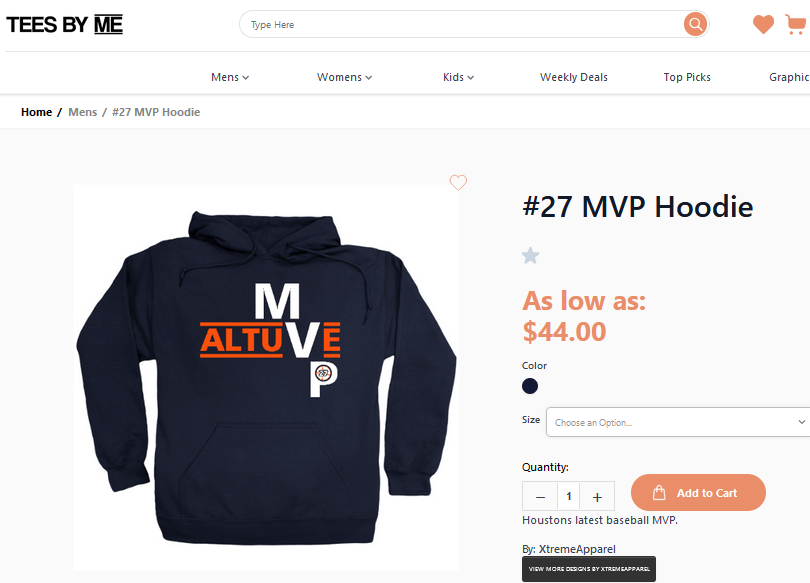Expand the Womens dropdown menu
The image size is (810, 583).
pos(344,77)
